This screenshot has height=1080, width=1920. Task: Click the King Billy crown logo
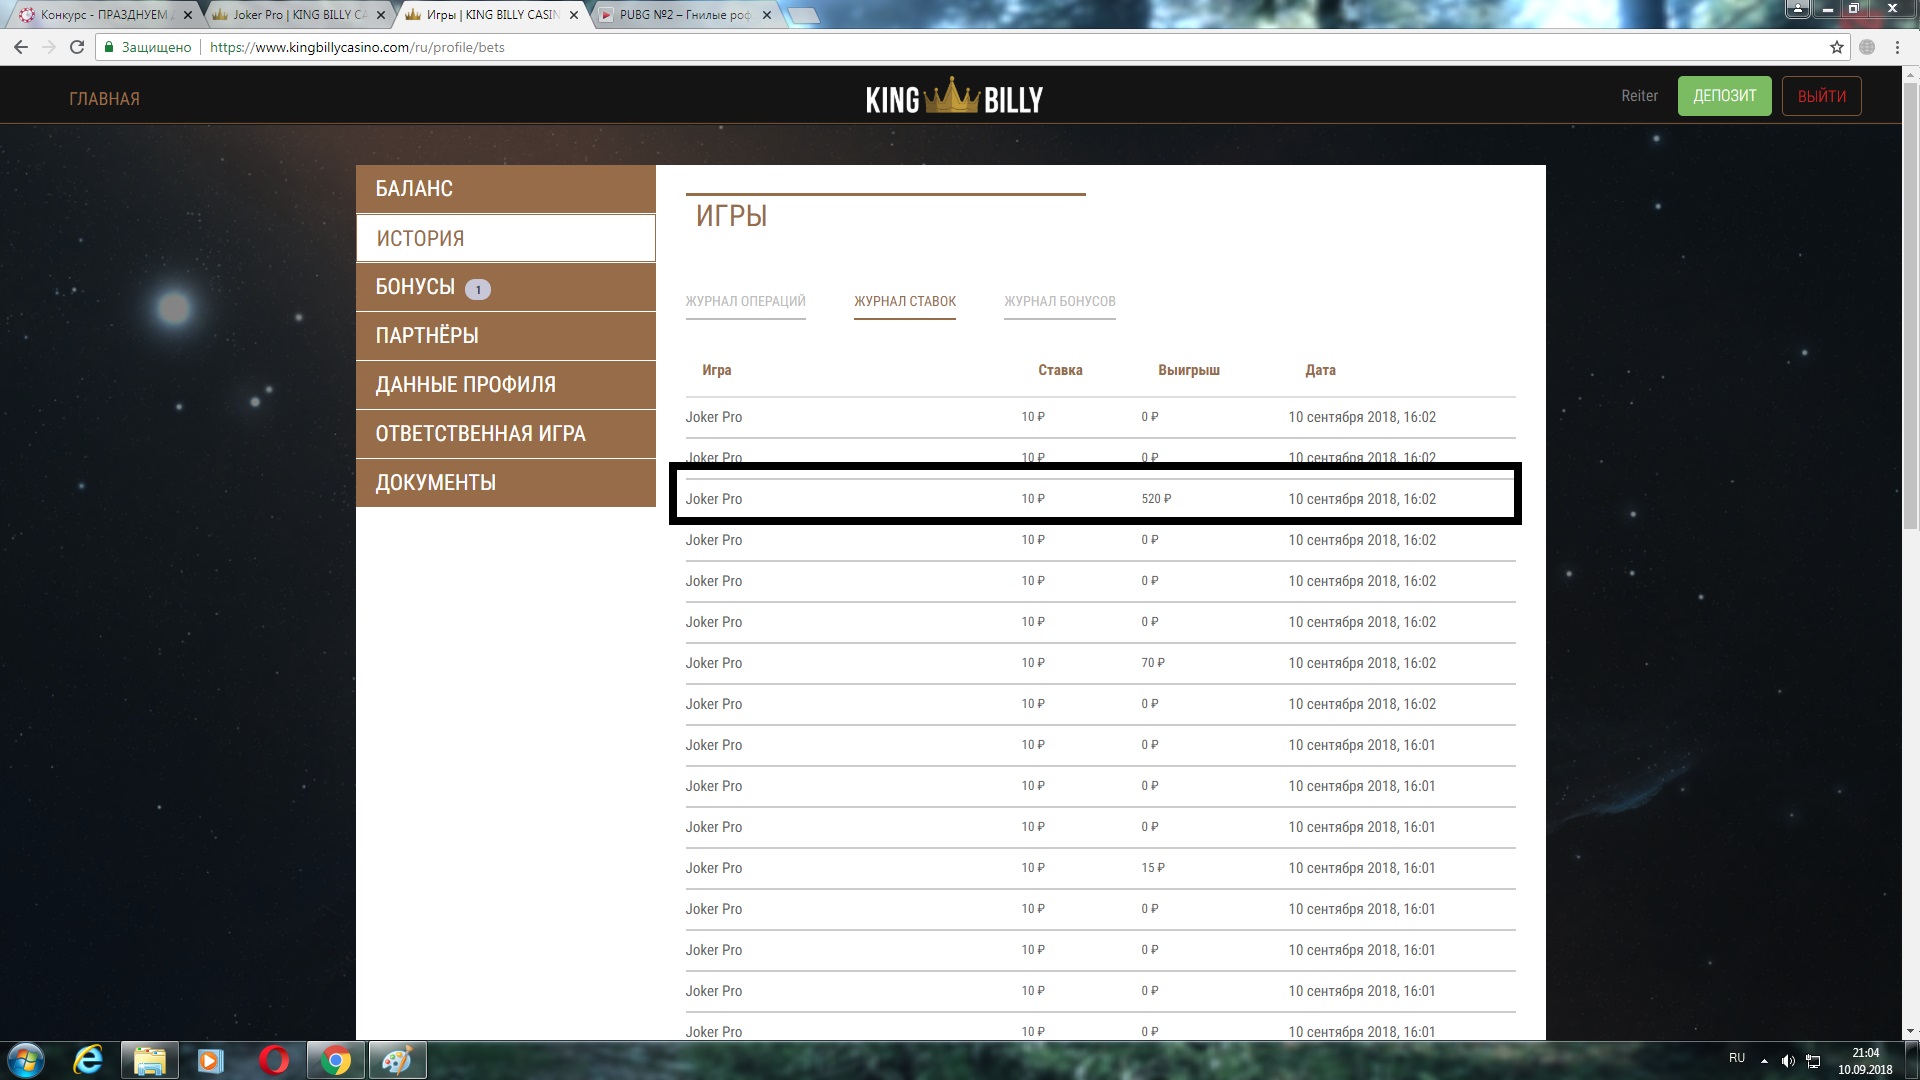pyautogui.click(x=953, y=98)
